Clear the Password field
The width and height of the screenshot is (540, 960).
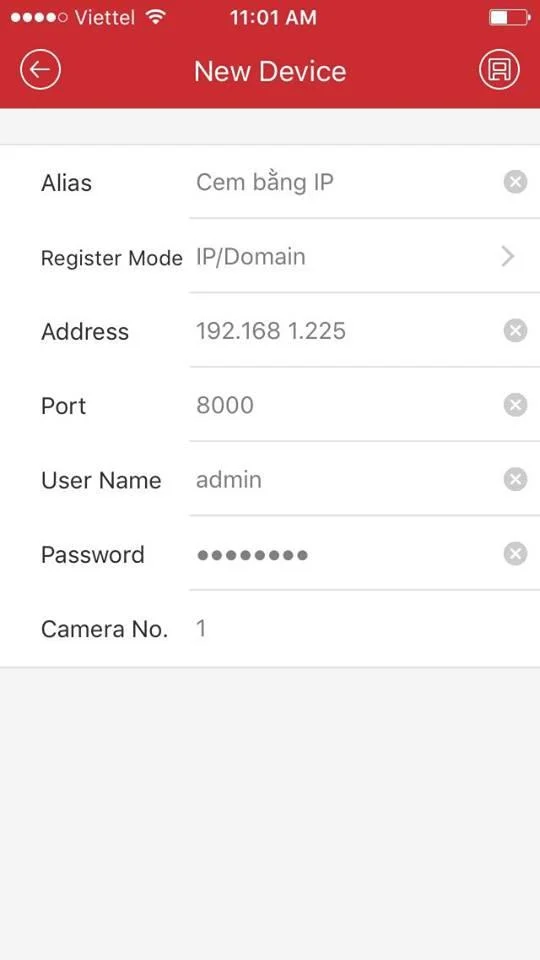[515, 554]
